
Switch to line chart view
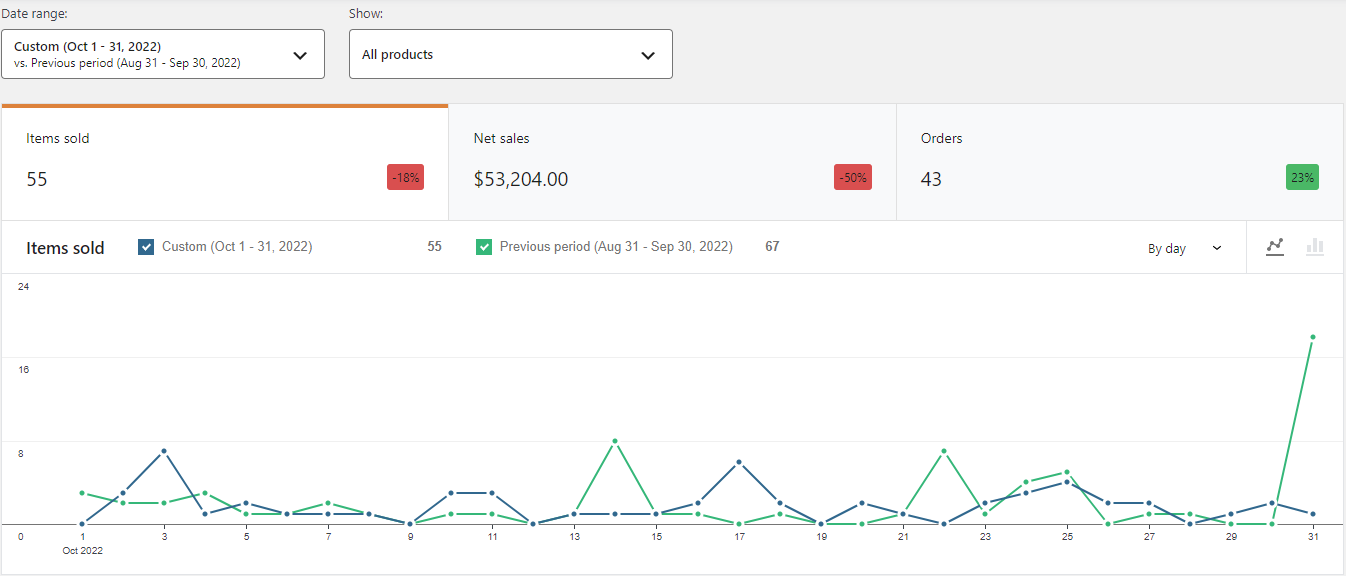coord(1275,247)
